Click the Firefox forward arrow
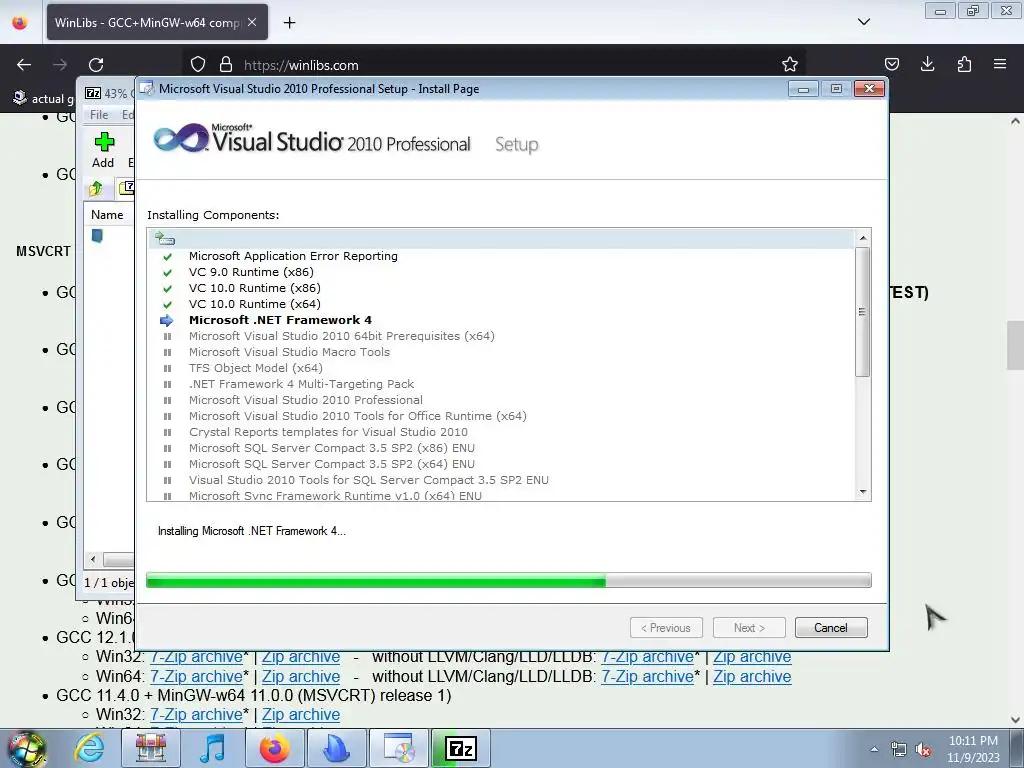Viewport: 1024px width, 768px height. [x=60, y=65]
